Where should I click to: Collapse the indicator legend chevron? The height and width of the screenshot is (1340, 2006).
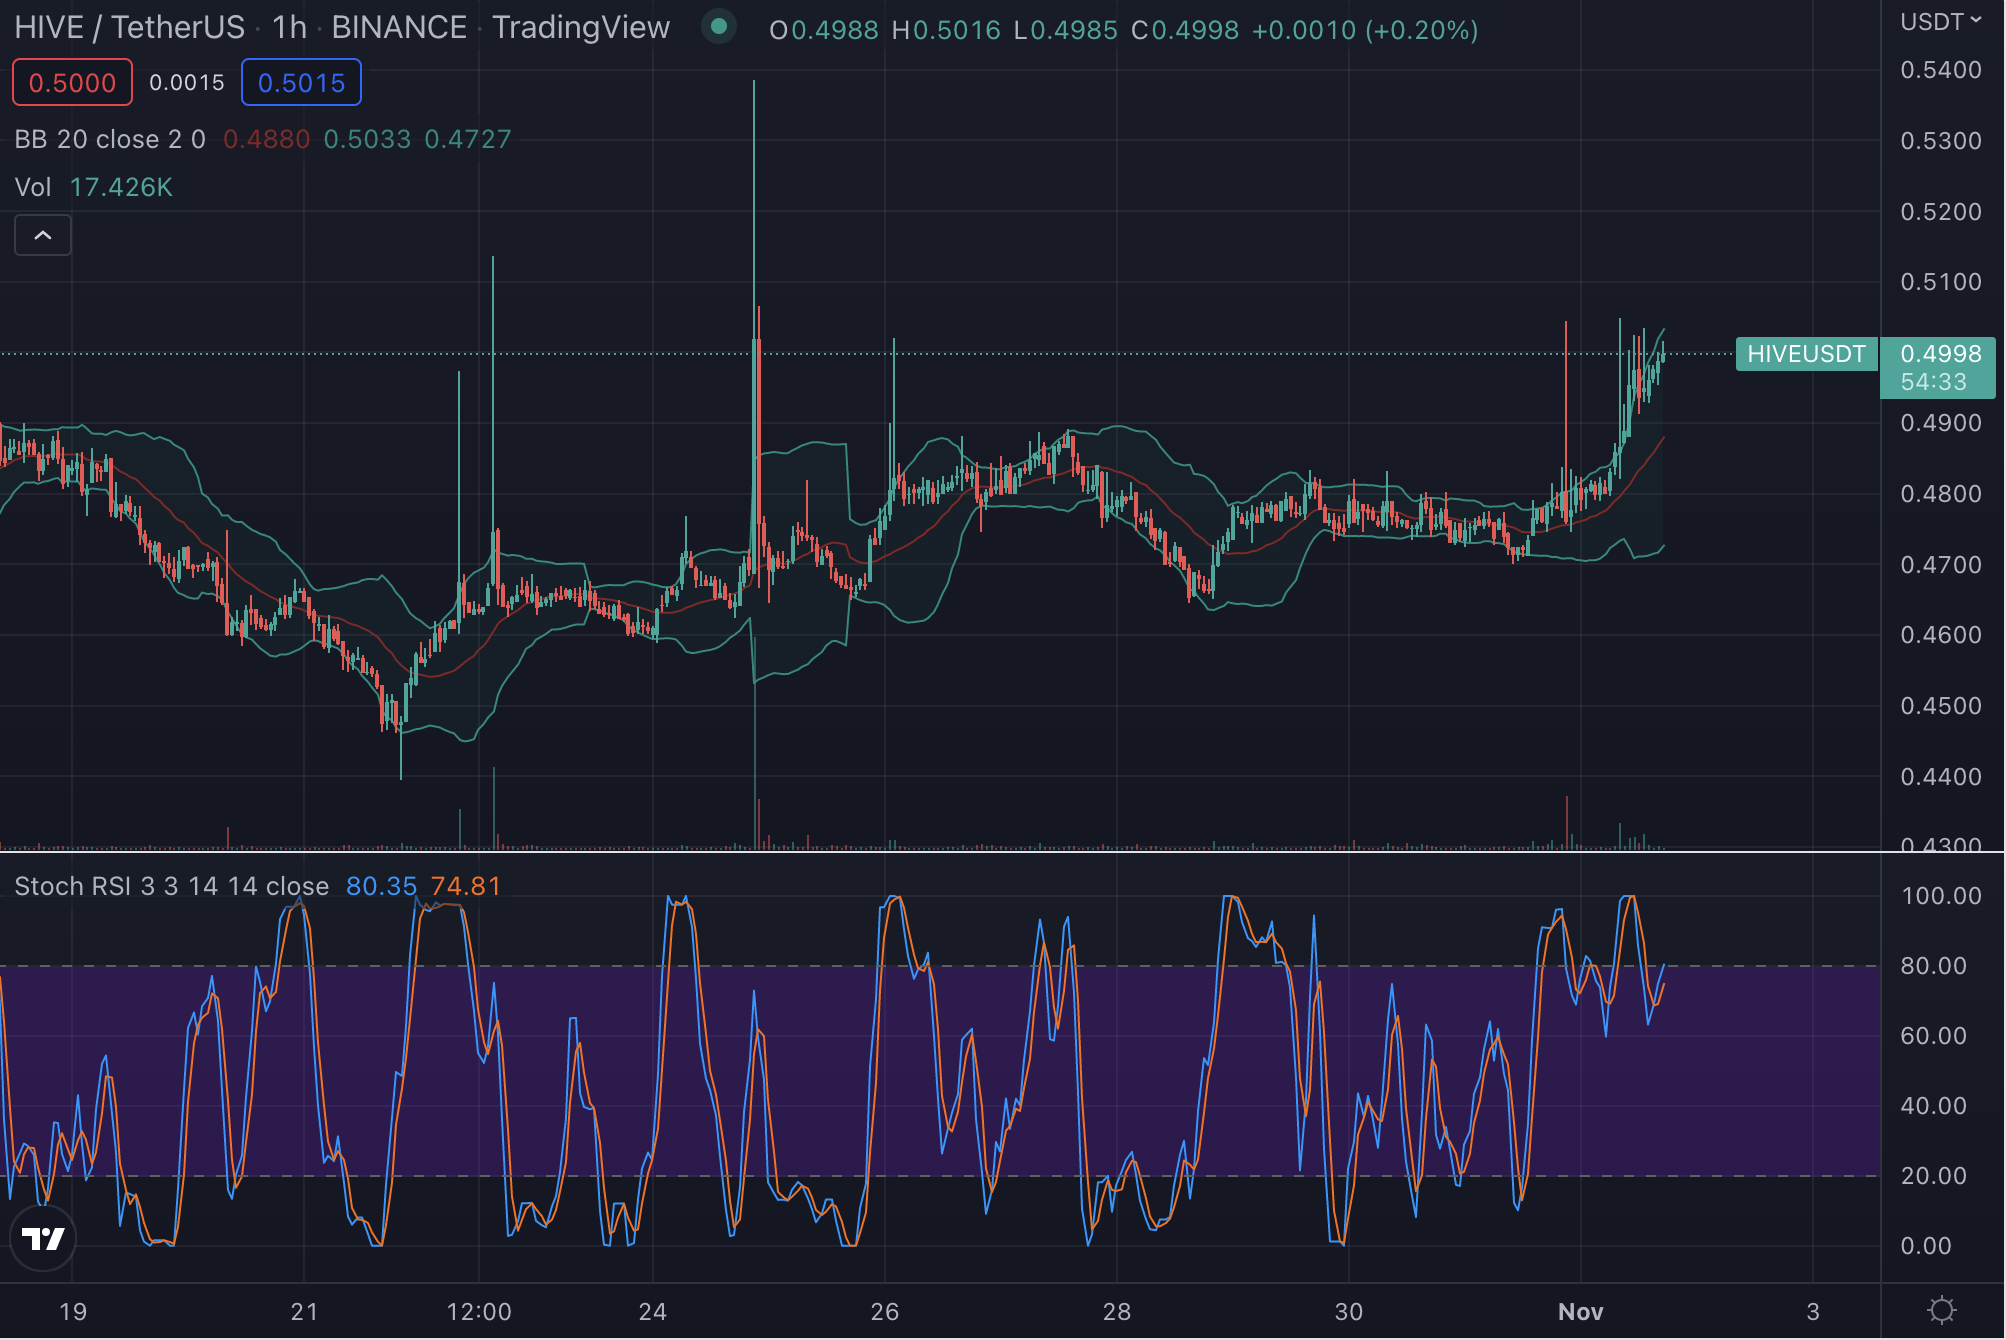click(x=43, y=236)
